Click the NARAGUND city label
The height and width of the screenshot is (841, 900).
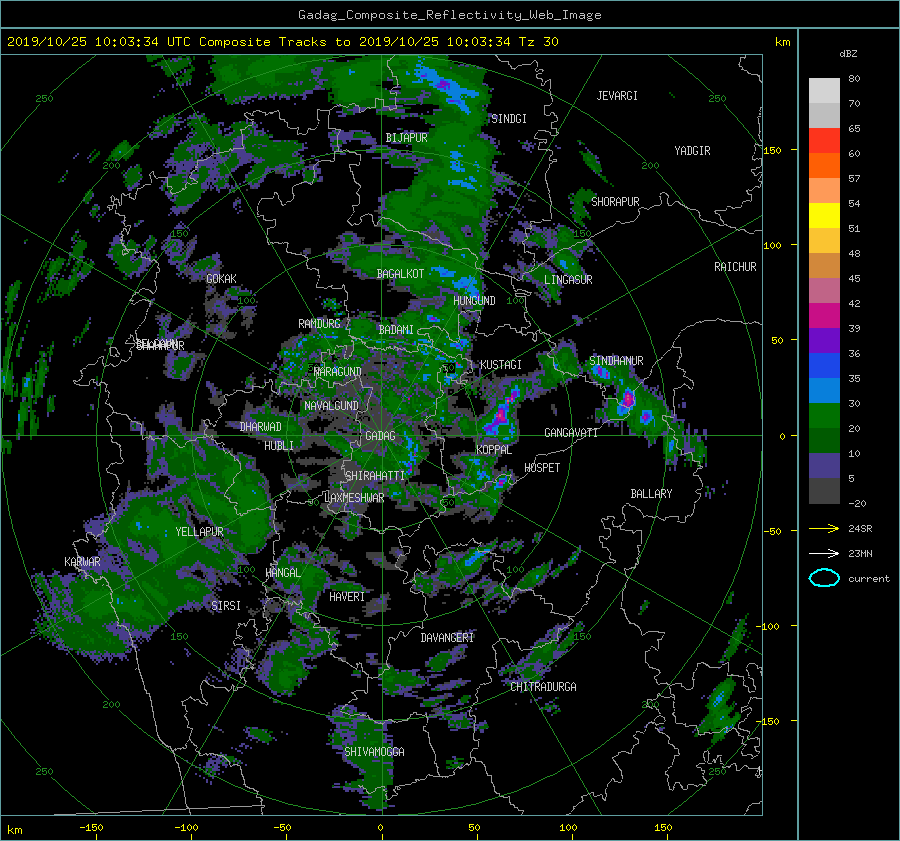[x=338, y=372]
